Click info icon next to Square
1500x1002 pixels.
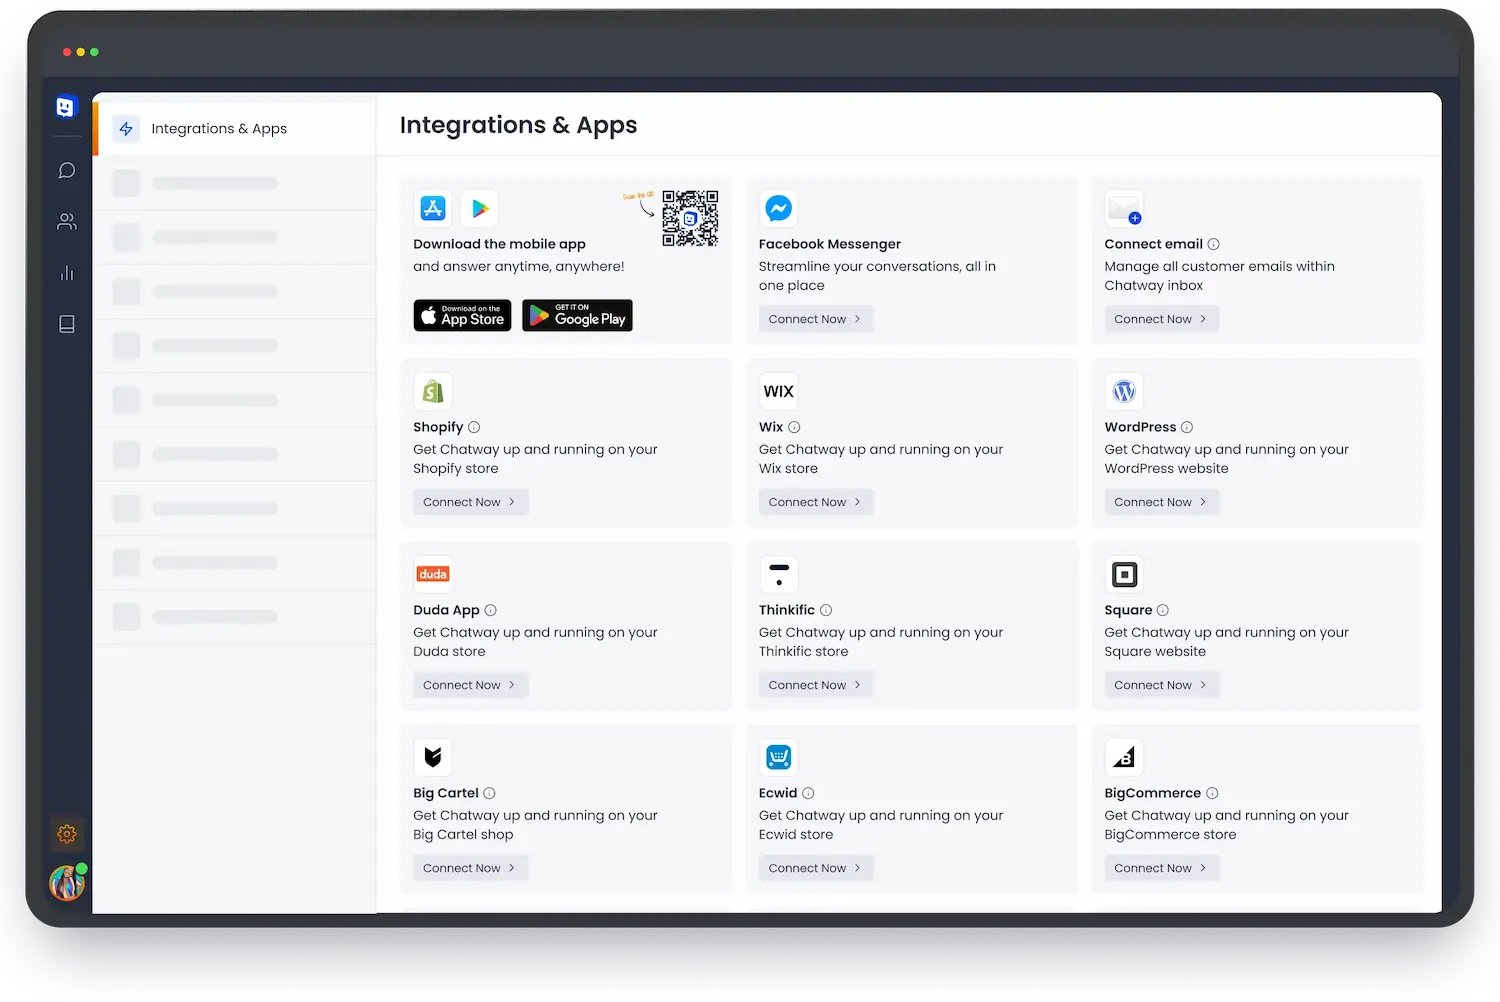[1163, 610]
